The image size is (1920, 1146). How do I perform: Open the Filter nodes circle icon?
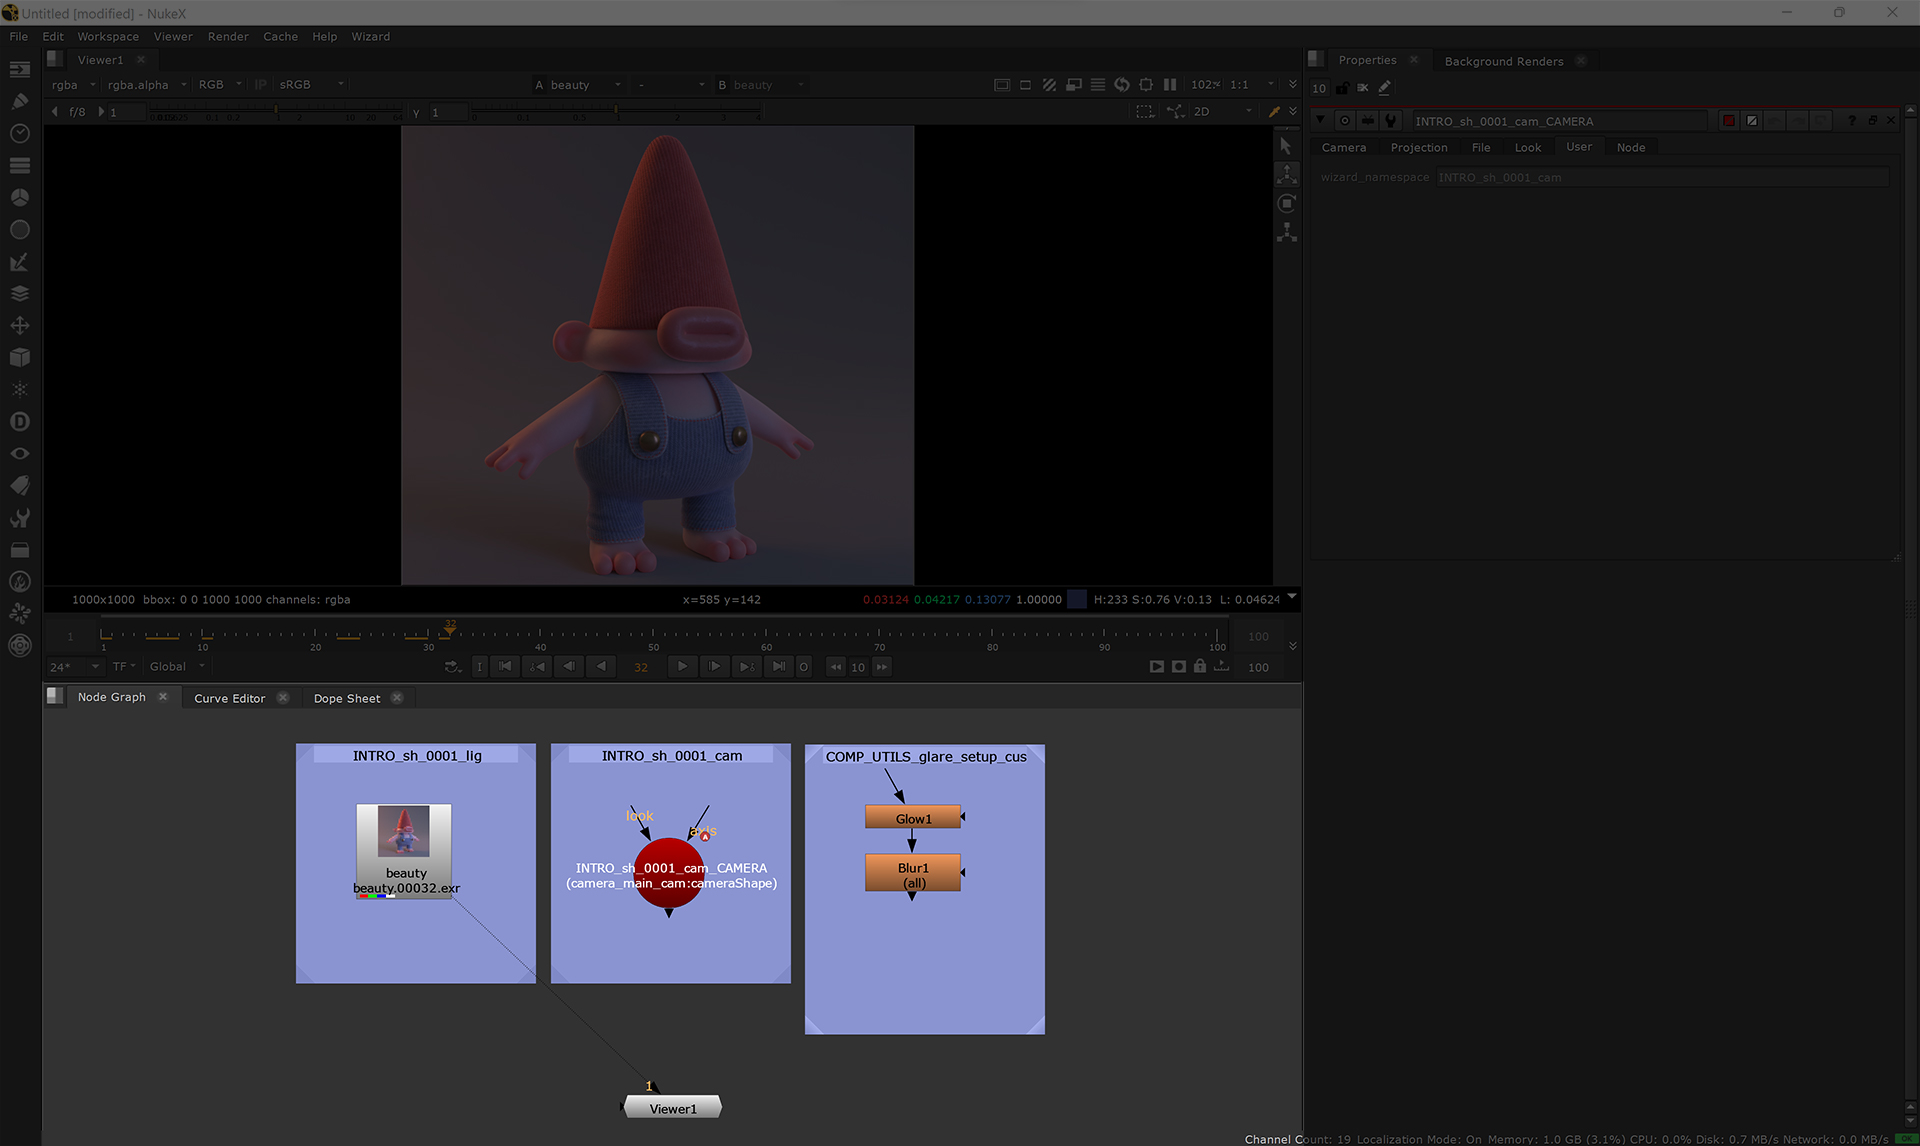19,229
